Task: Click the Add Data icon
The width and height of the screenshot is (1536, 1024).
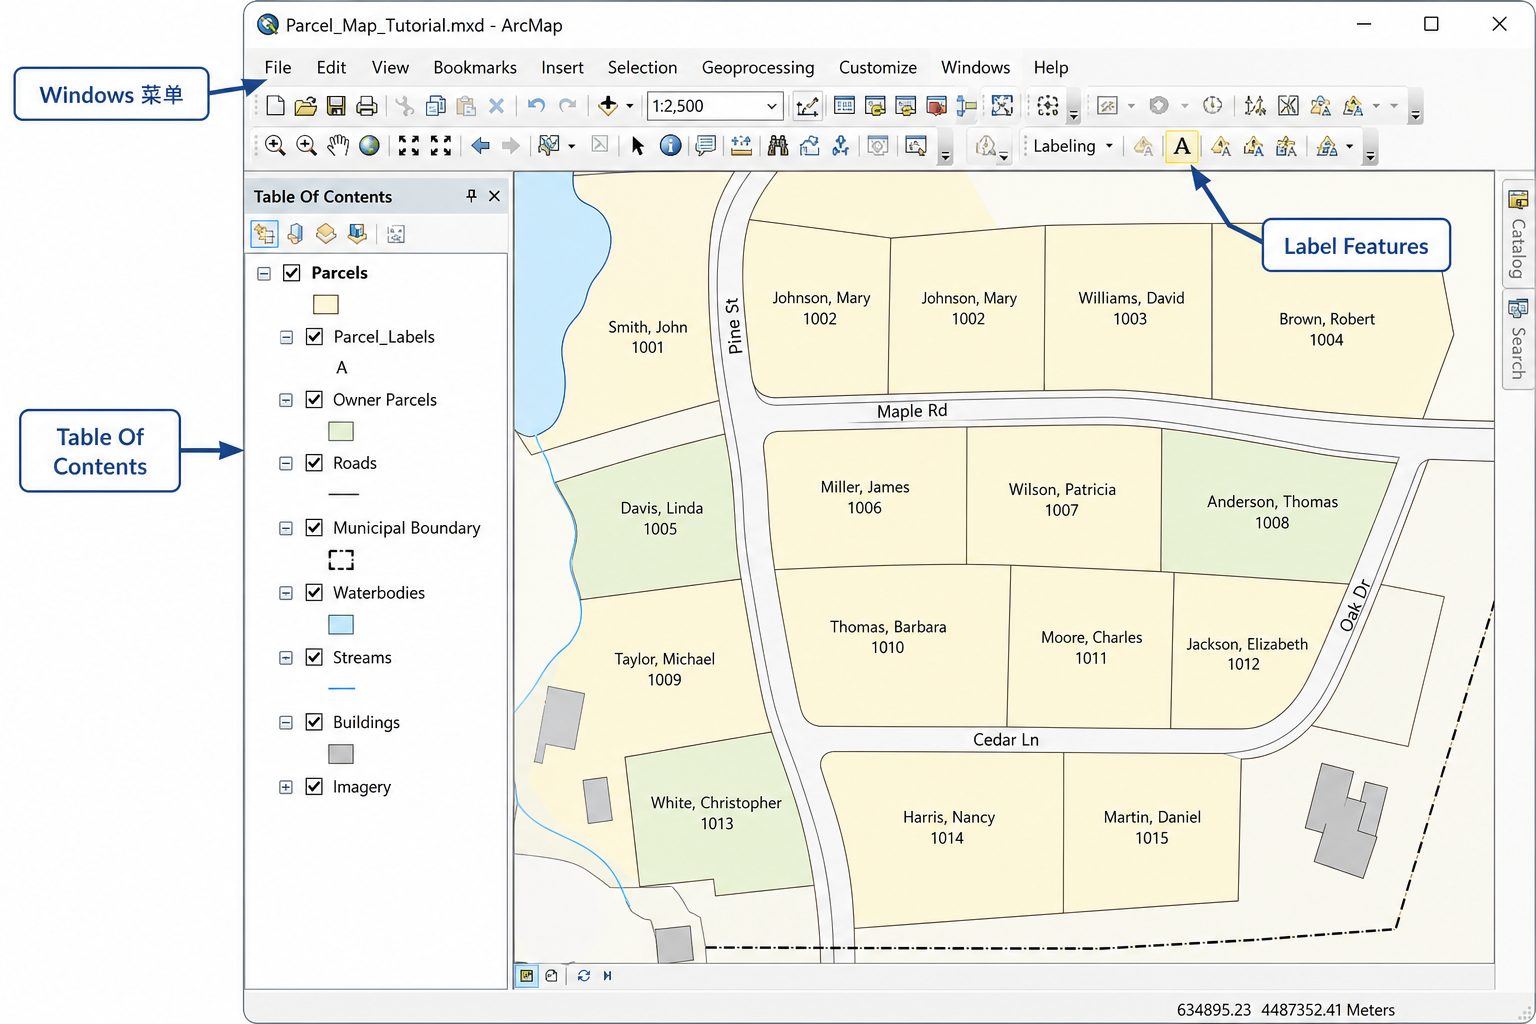Action: [x=607, y=106]
